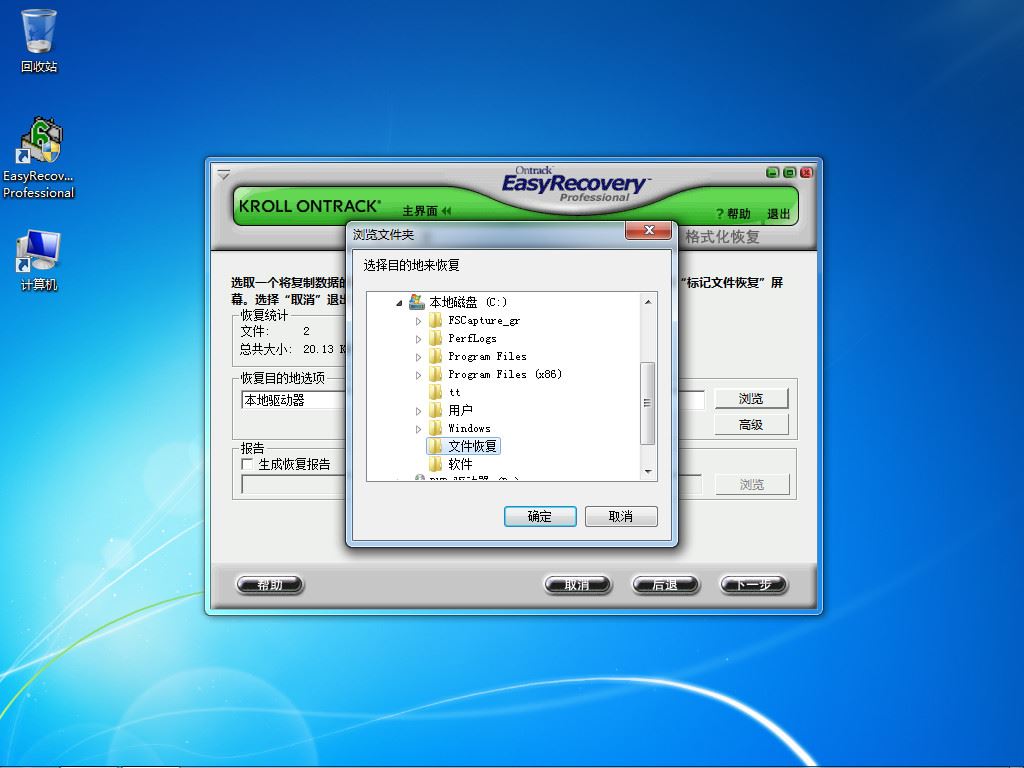Click the bottom 取消 button in EasyRecovery
Screen dimensions: 1024x768
pyautogui.click(x=577, y=584)
